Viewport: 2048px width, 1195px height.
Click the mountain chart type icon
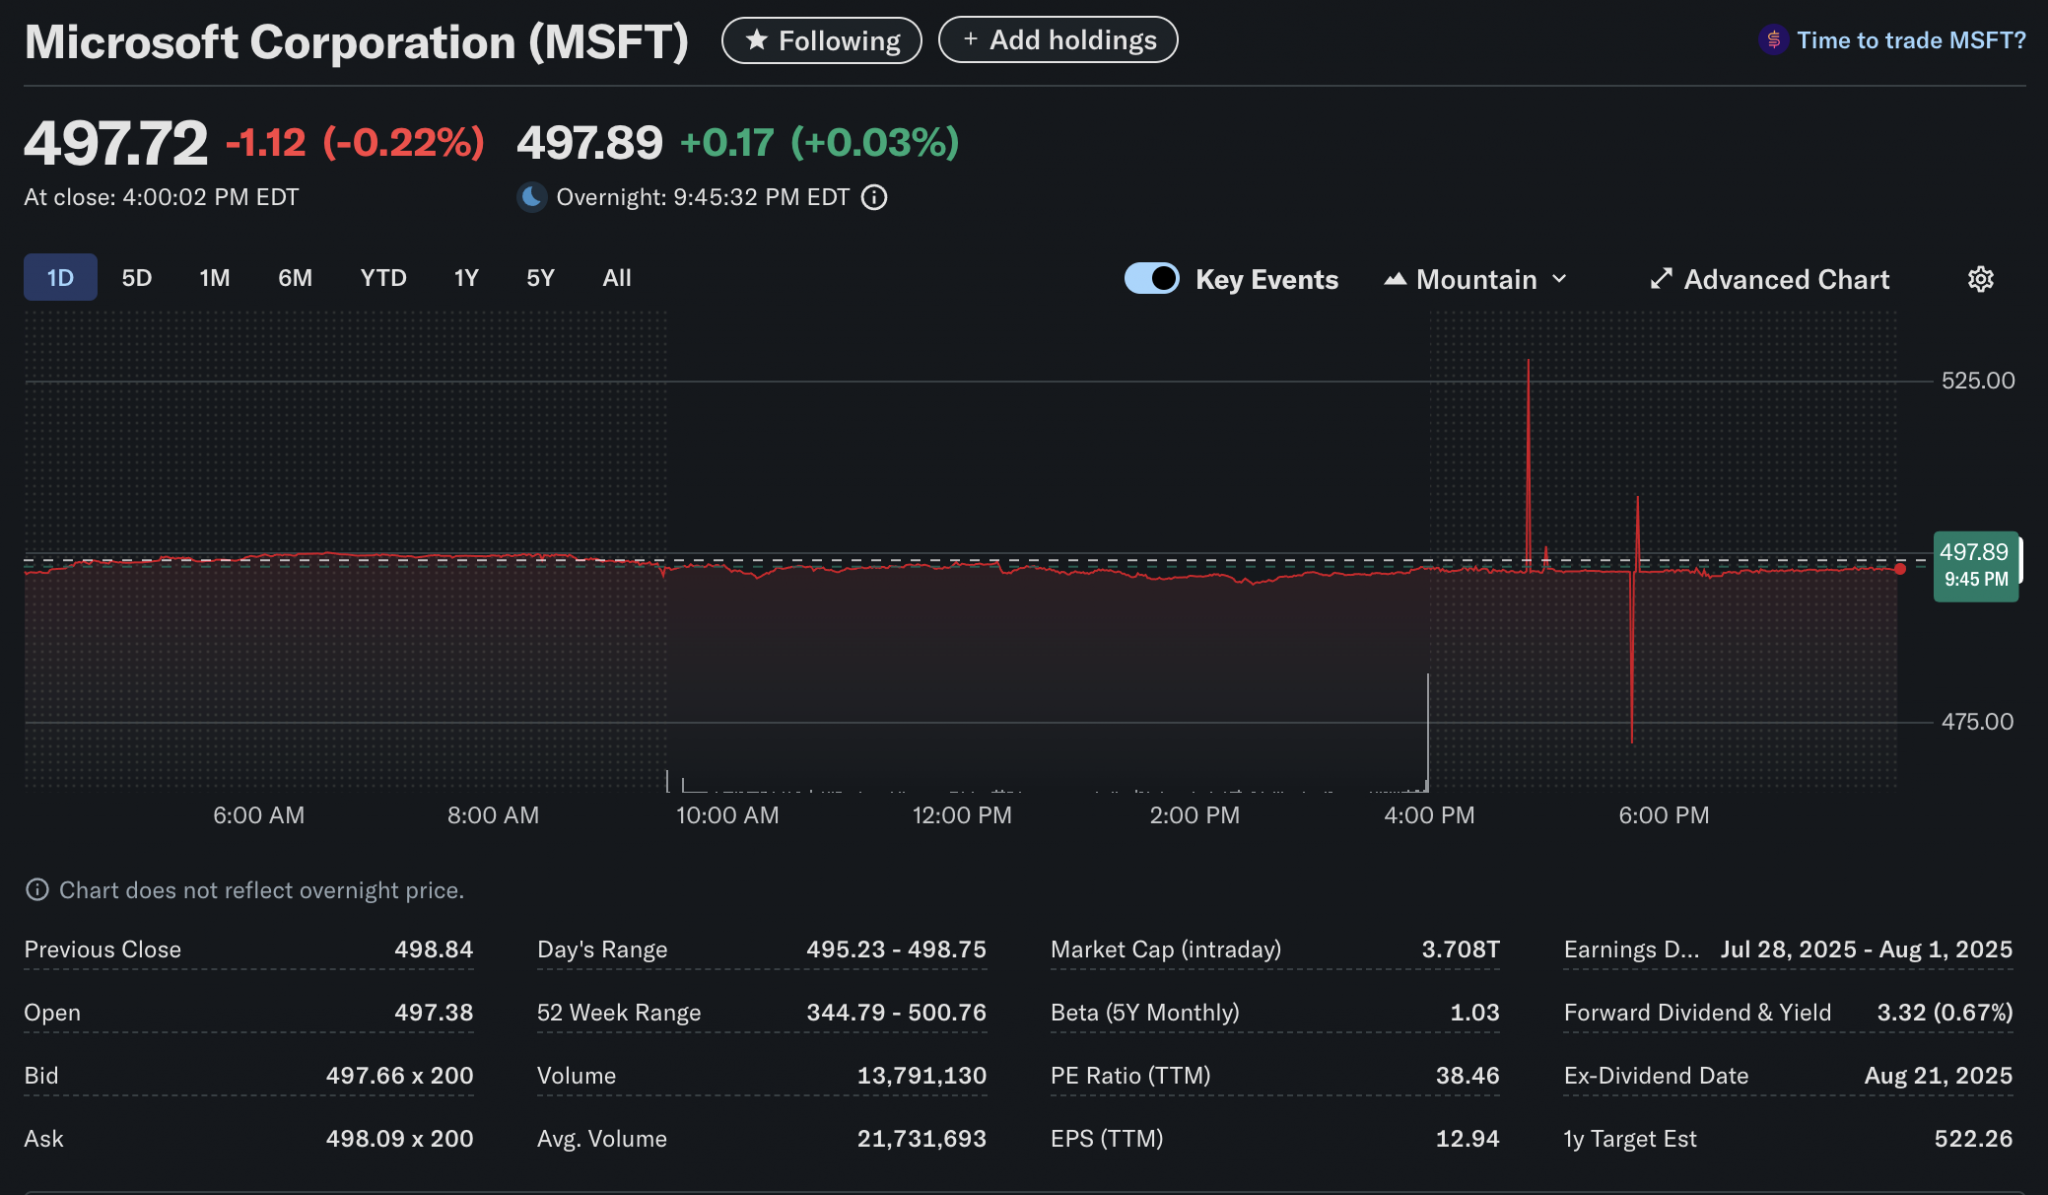[1395, 279]
